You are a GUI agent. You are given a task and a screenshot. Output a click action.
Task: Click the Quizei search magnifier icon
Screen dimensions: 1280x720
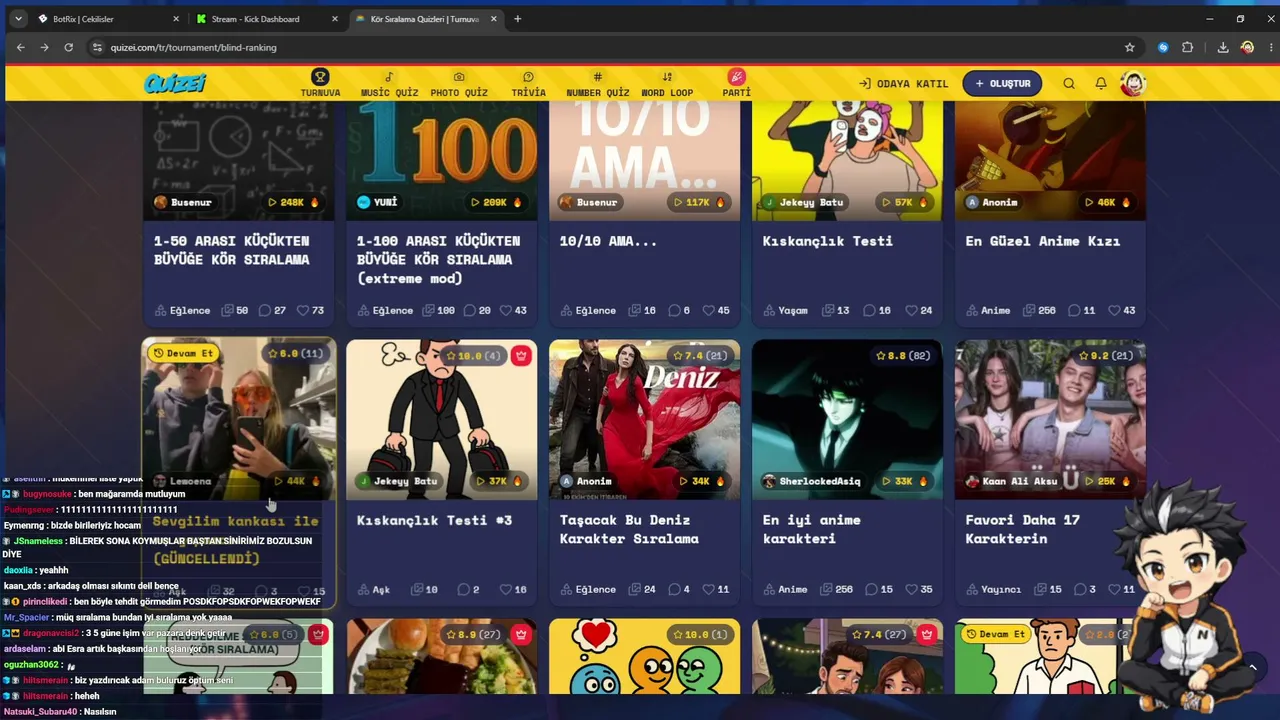(x=1069, y=84)
